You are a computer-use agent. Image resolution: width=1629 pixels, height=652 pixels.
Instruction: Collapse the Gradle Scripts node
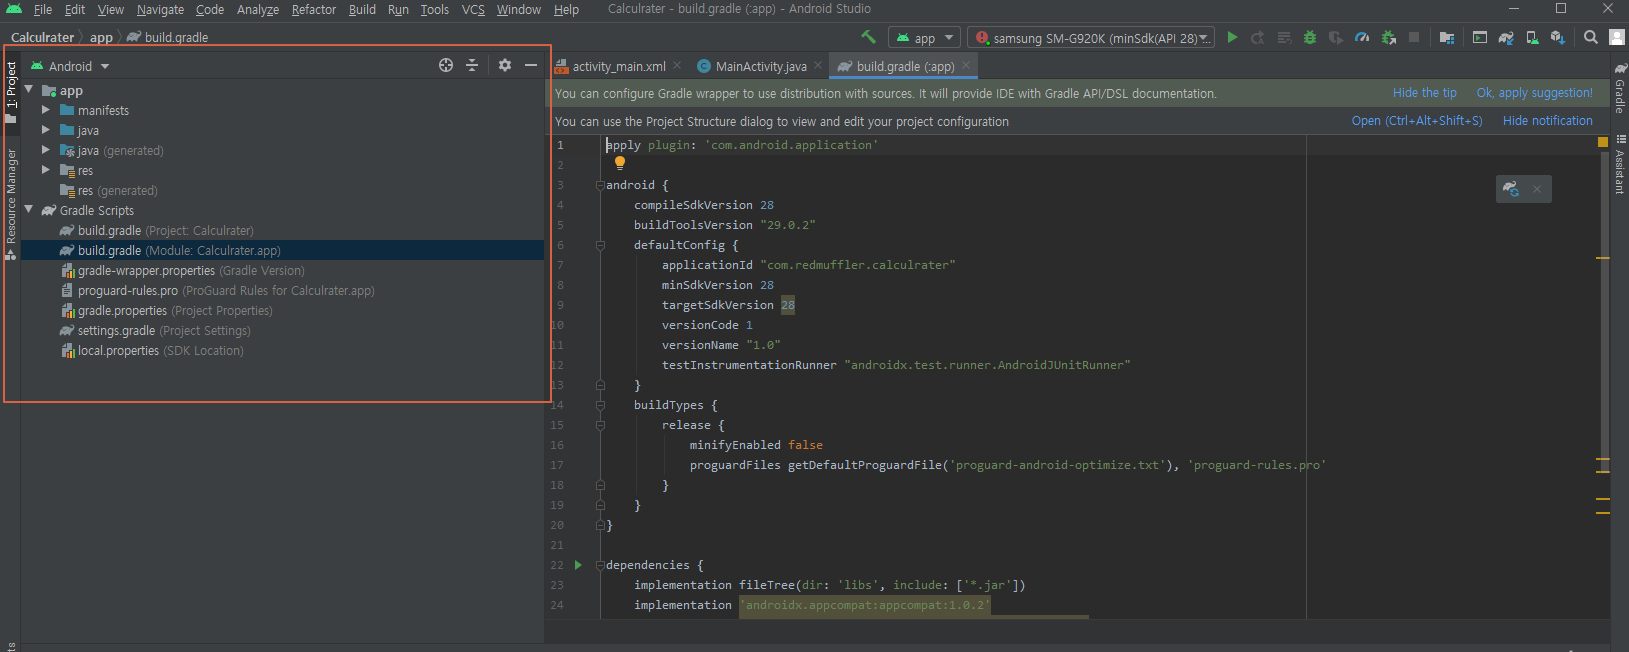[x=29, y=210]
